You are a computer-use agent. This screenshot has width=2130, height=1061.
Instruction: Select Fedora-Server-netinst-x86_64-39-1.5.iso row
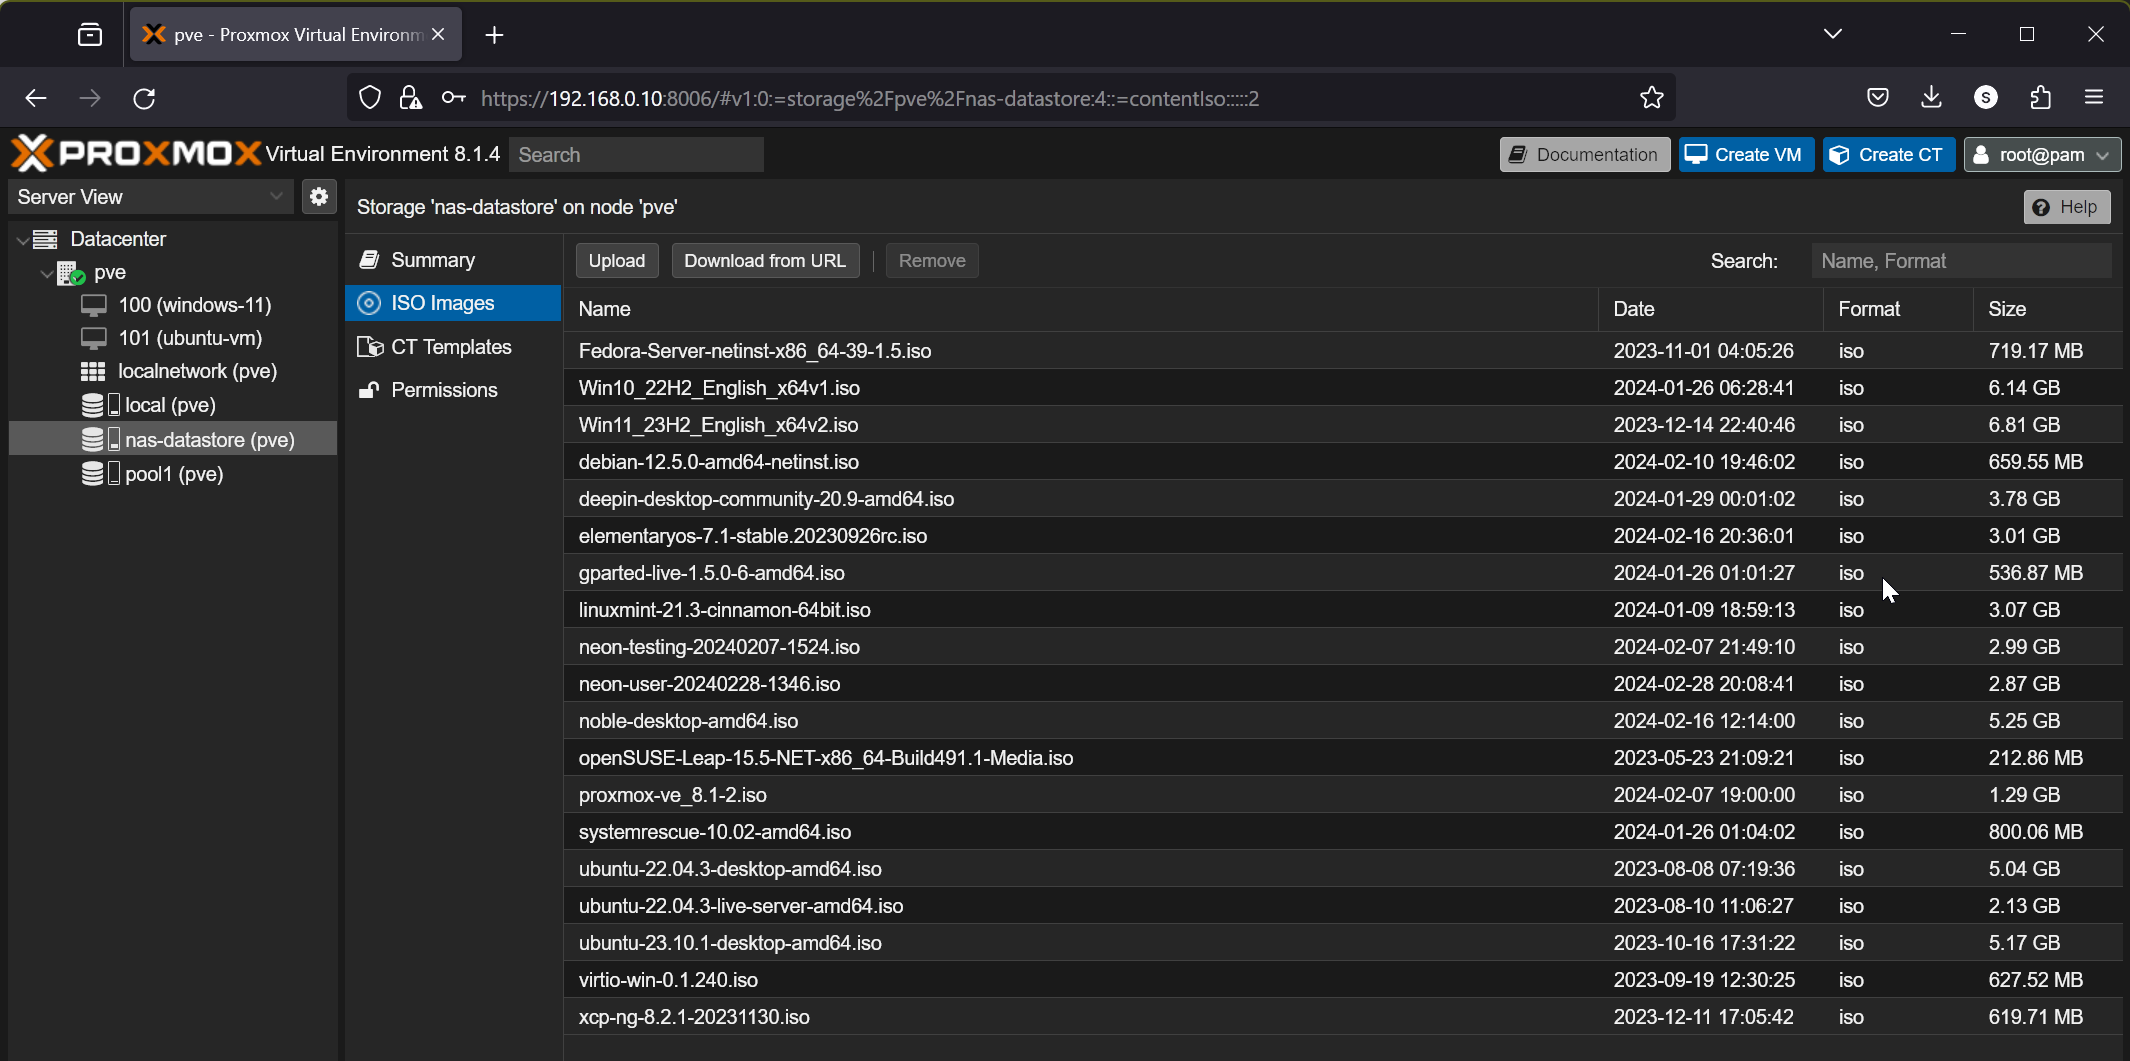pyautogui.click(x=1343, y=351)
